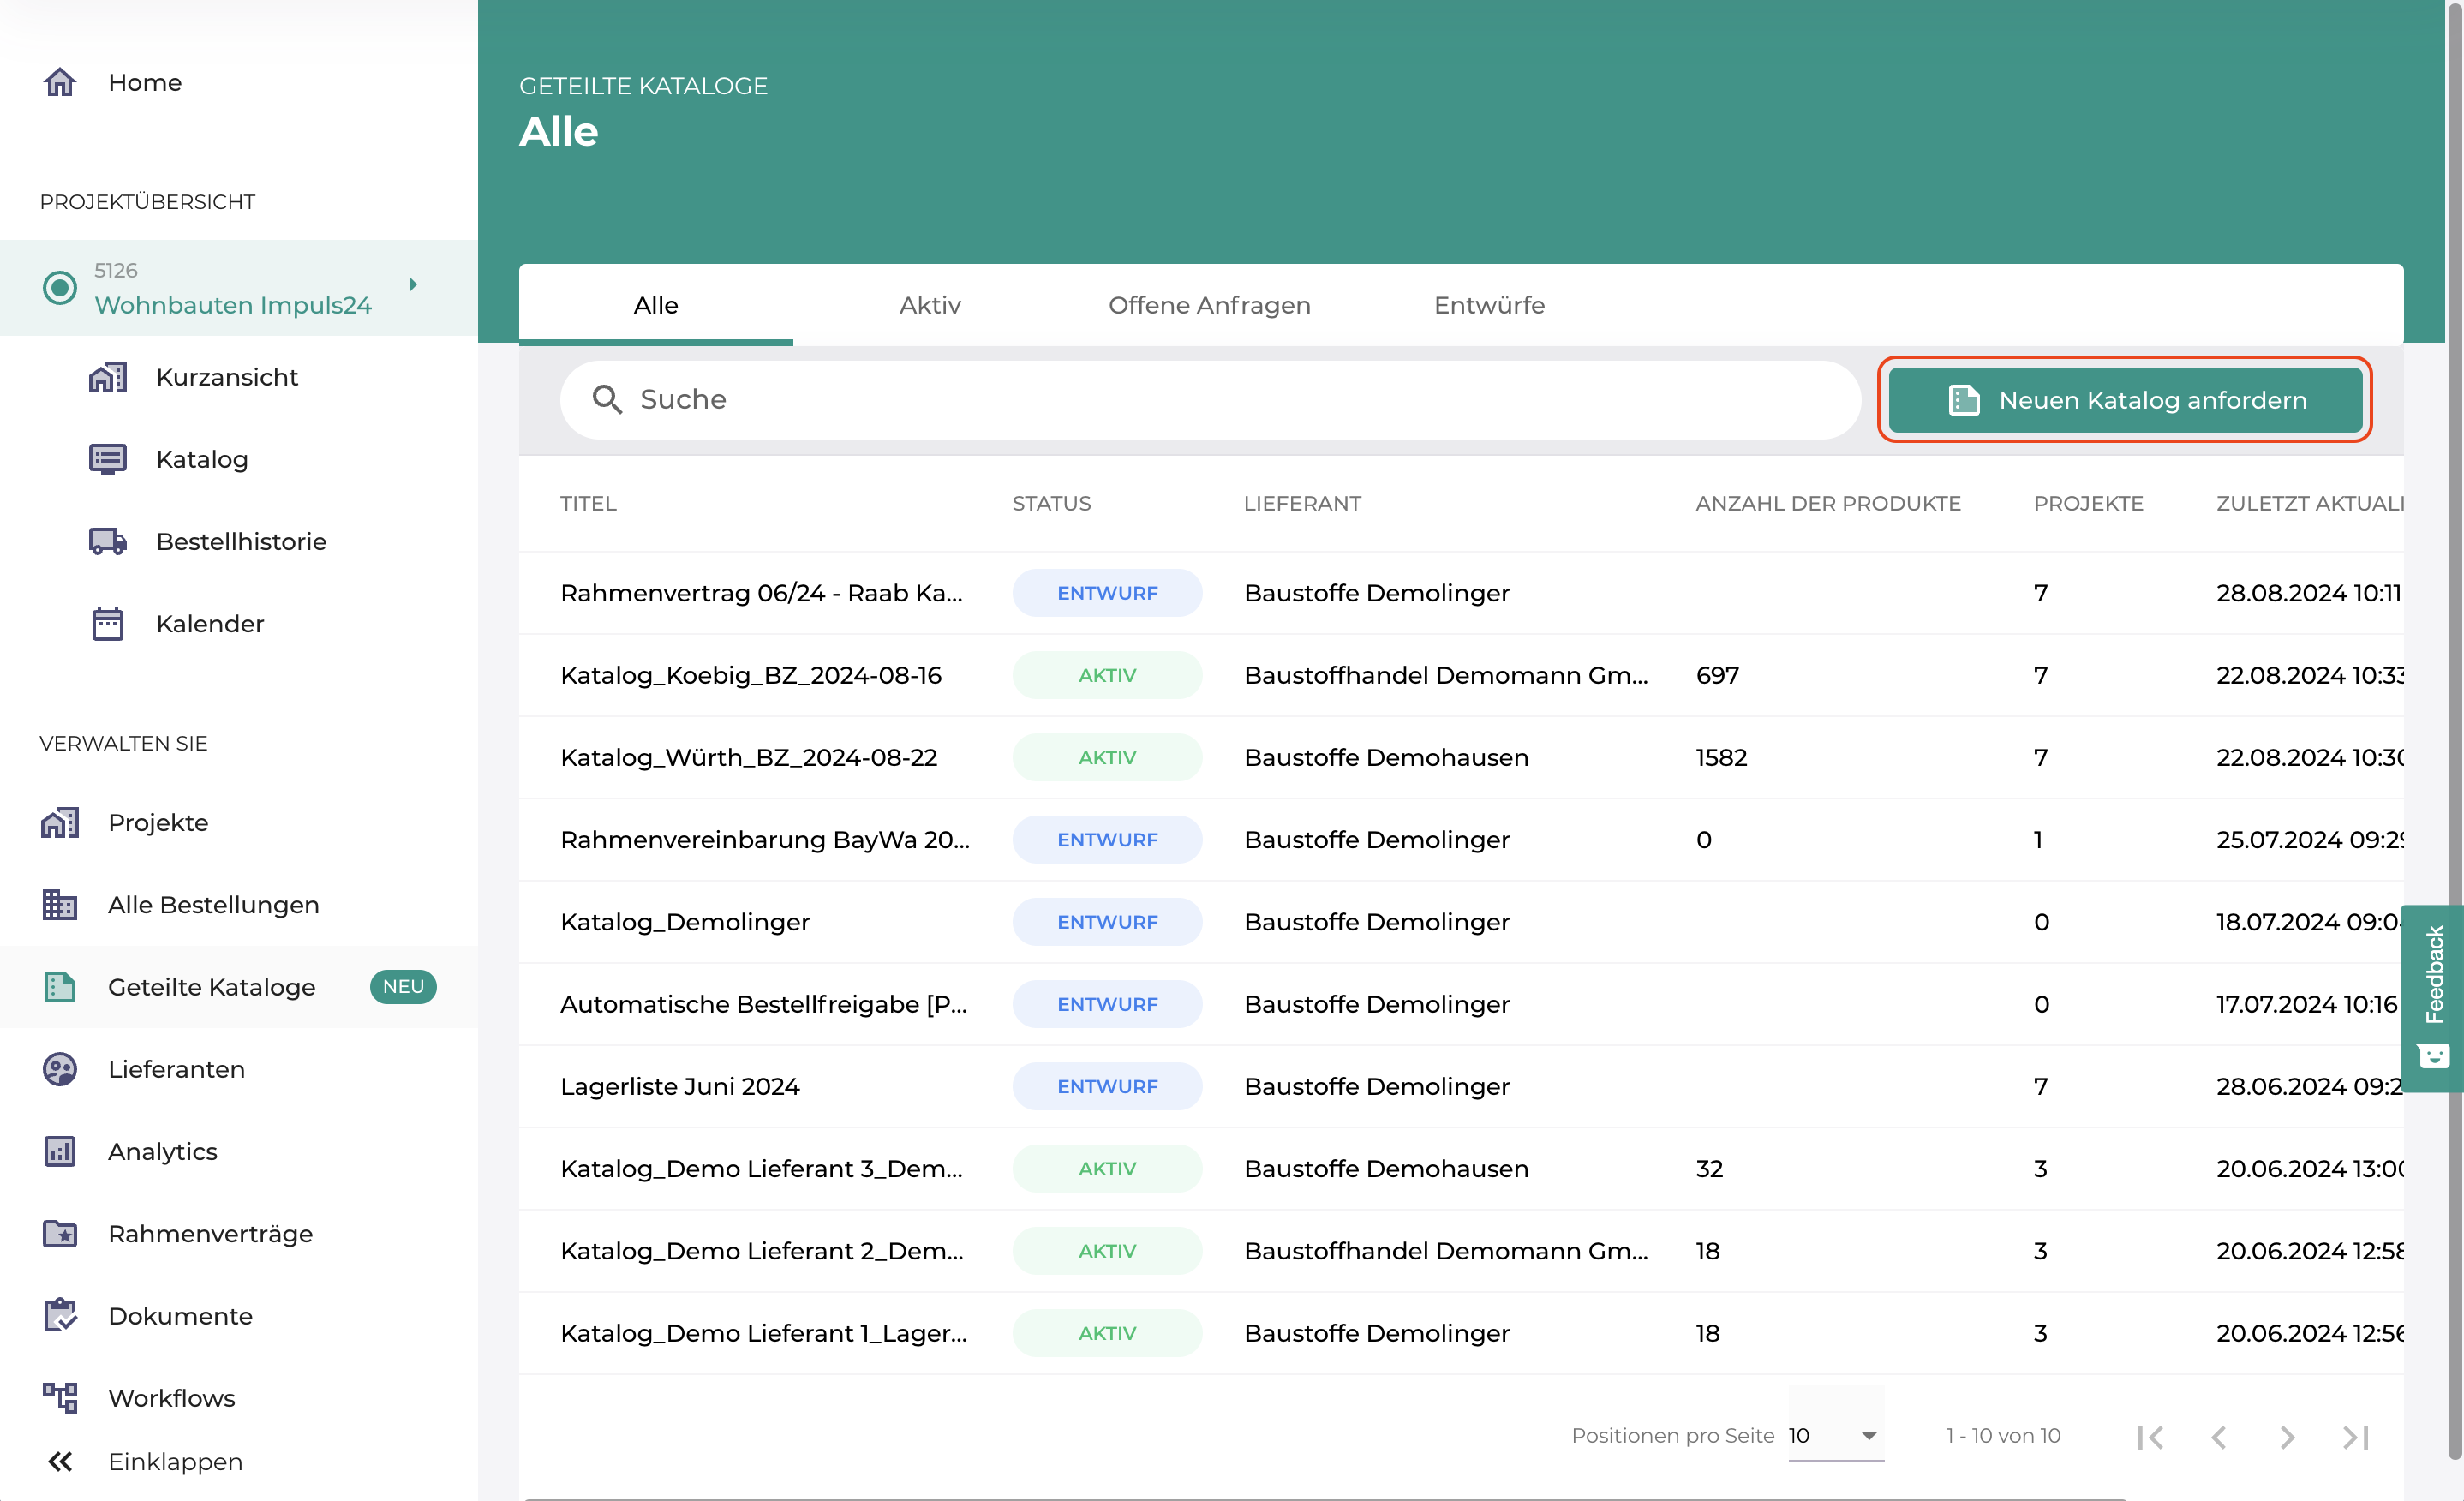Click the NEU badge beside Geteilte Kataloge
Image resolution: width=2464 pixels, height=1501 pixels.
click(x=403, y=986)
